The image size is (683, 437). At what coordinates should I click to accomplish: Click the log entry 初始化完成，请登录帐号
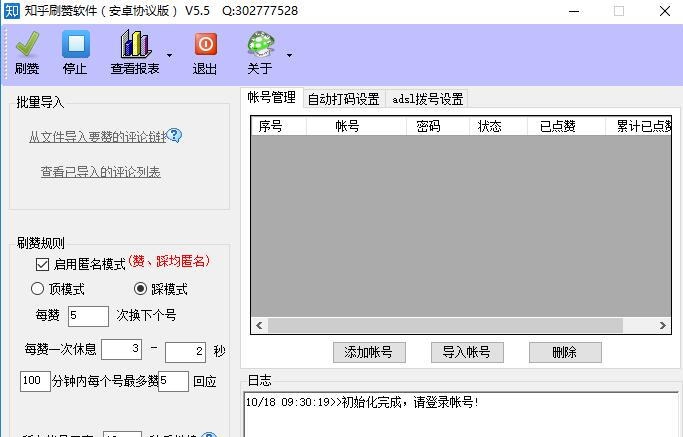click(x=362, y=402)
